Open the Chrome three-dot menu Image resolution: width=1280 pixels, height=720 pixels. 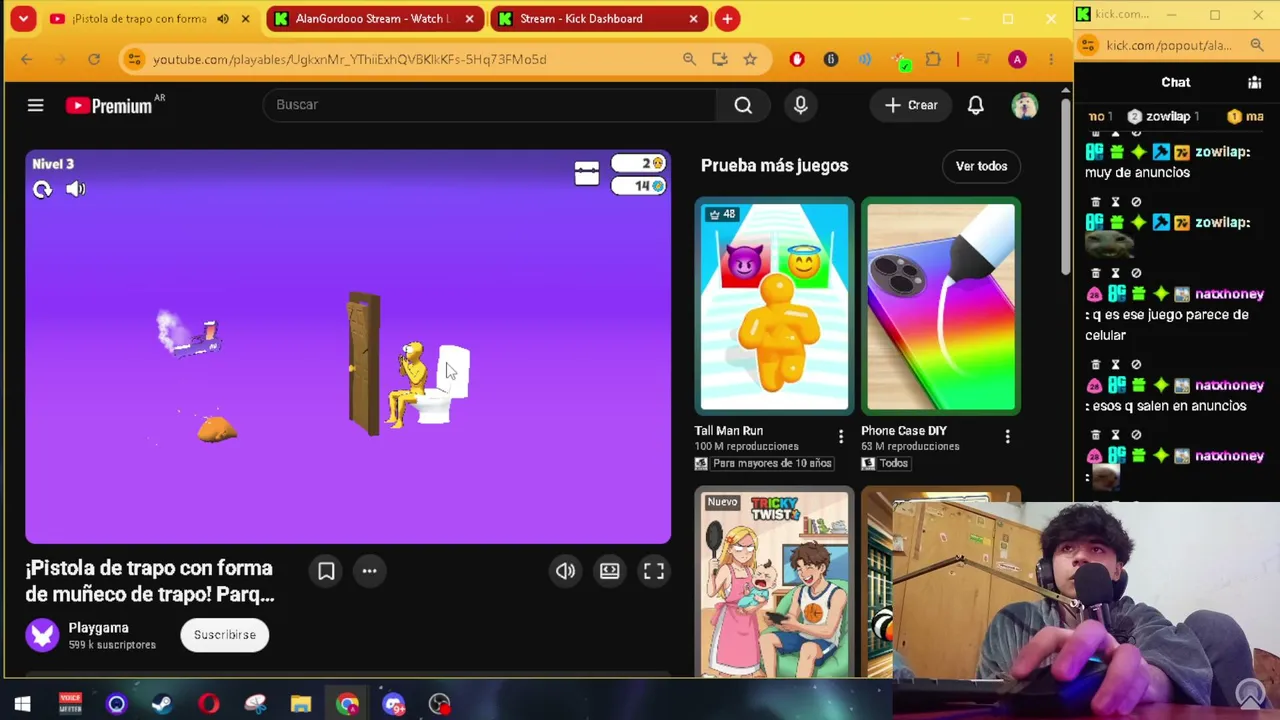coord(1051,60)
